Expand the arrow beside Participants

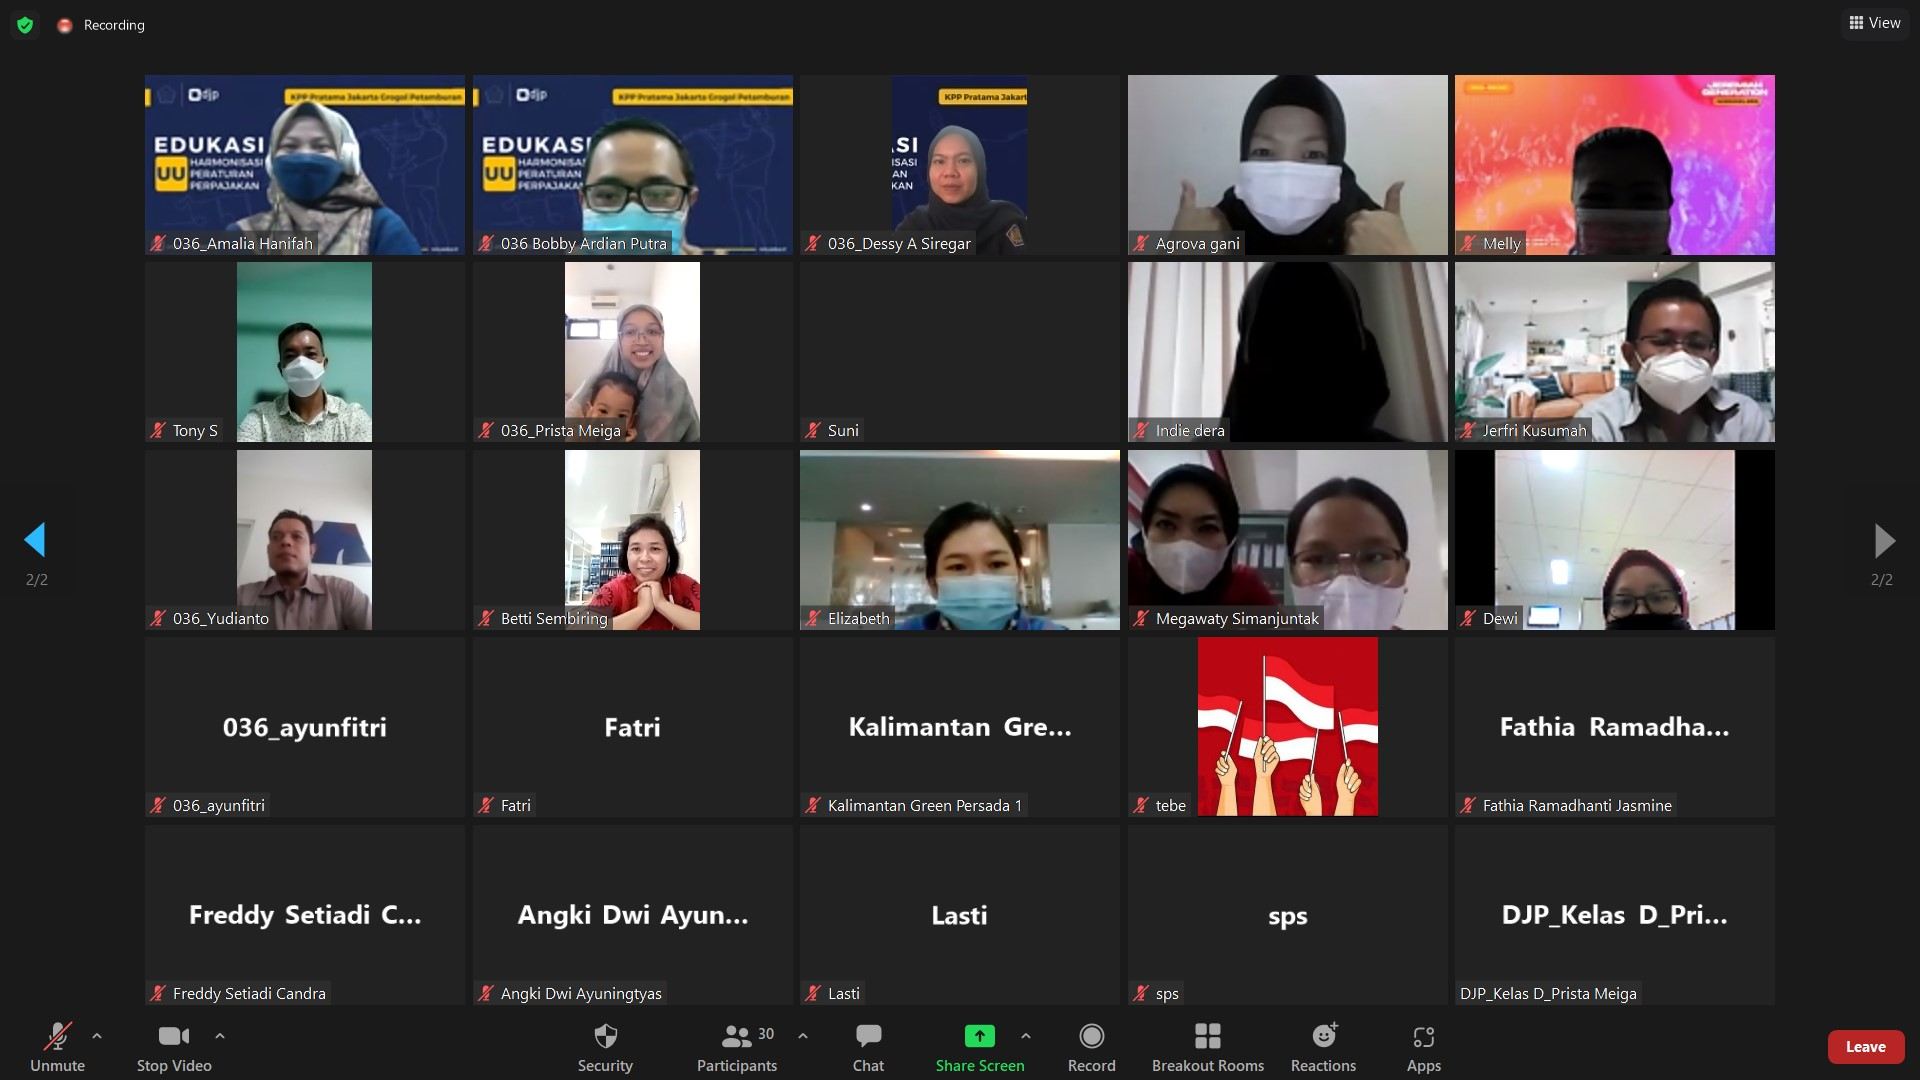(803, 1036)
